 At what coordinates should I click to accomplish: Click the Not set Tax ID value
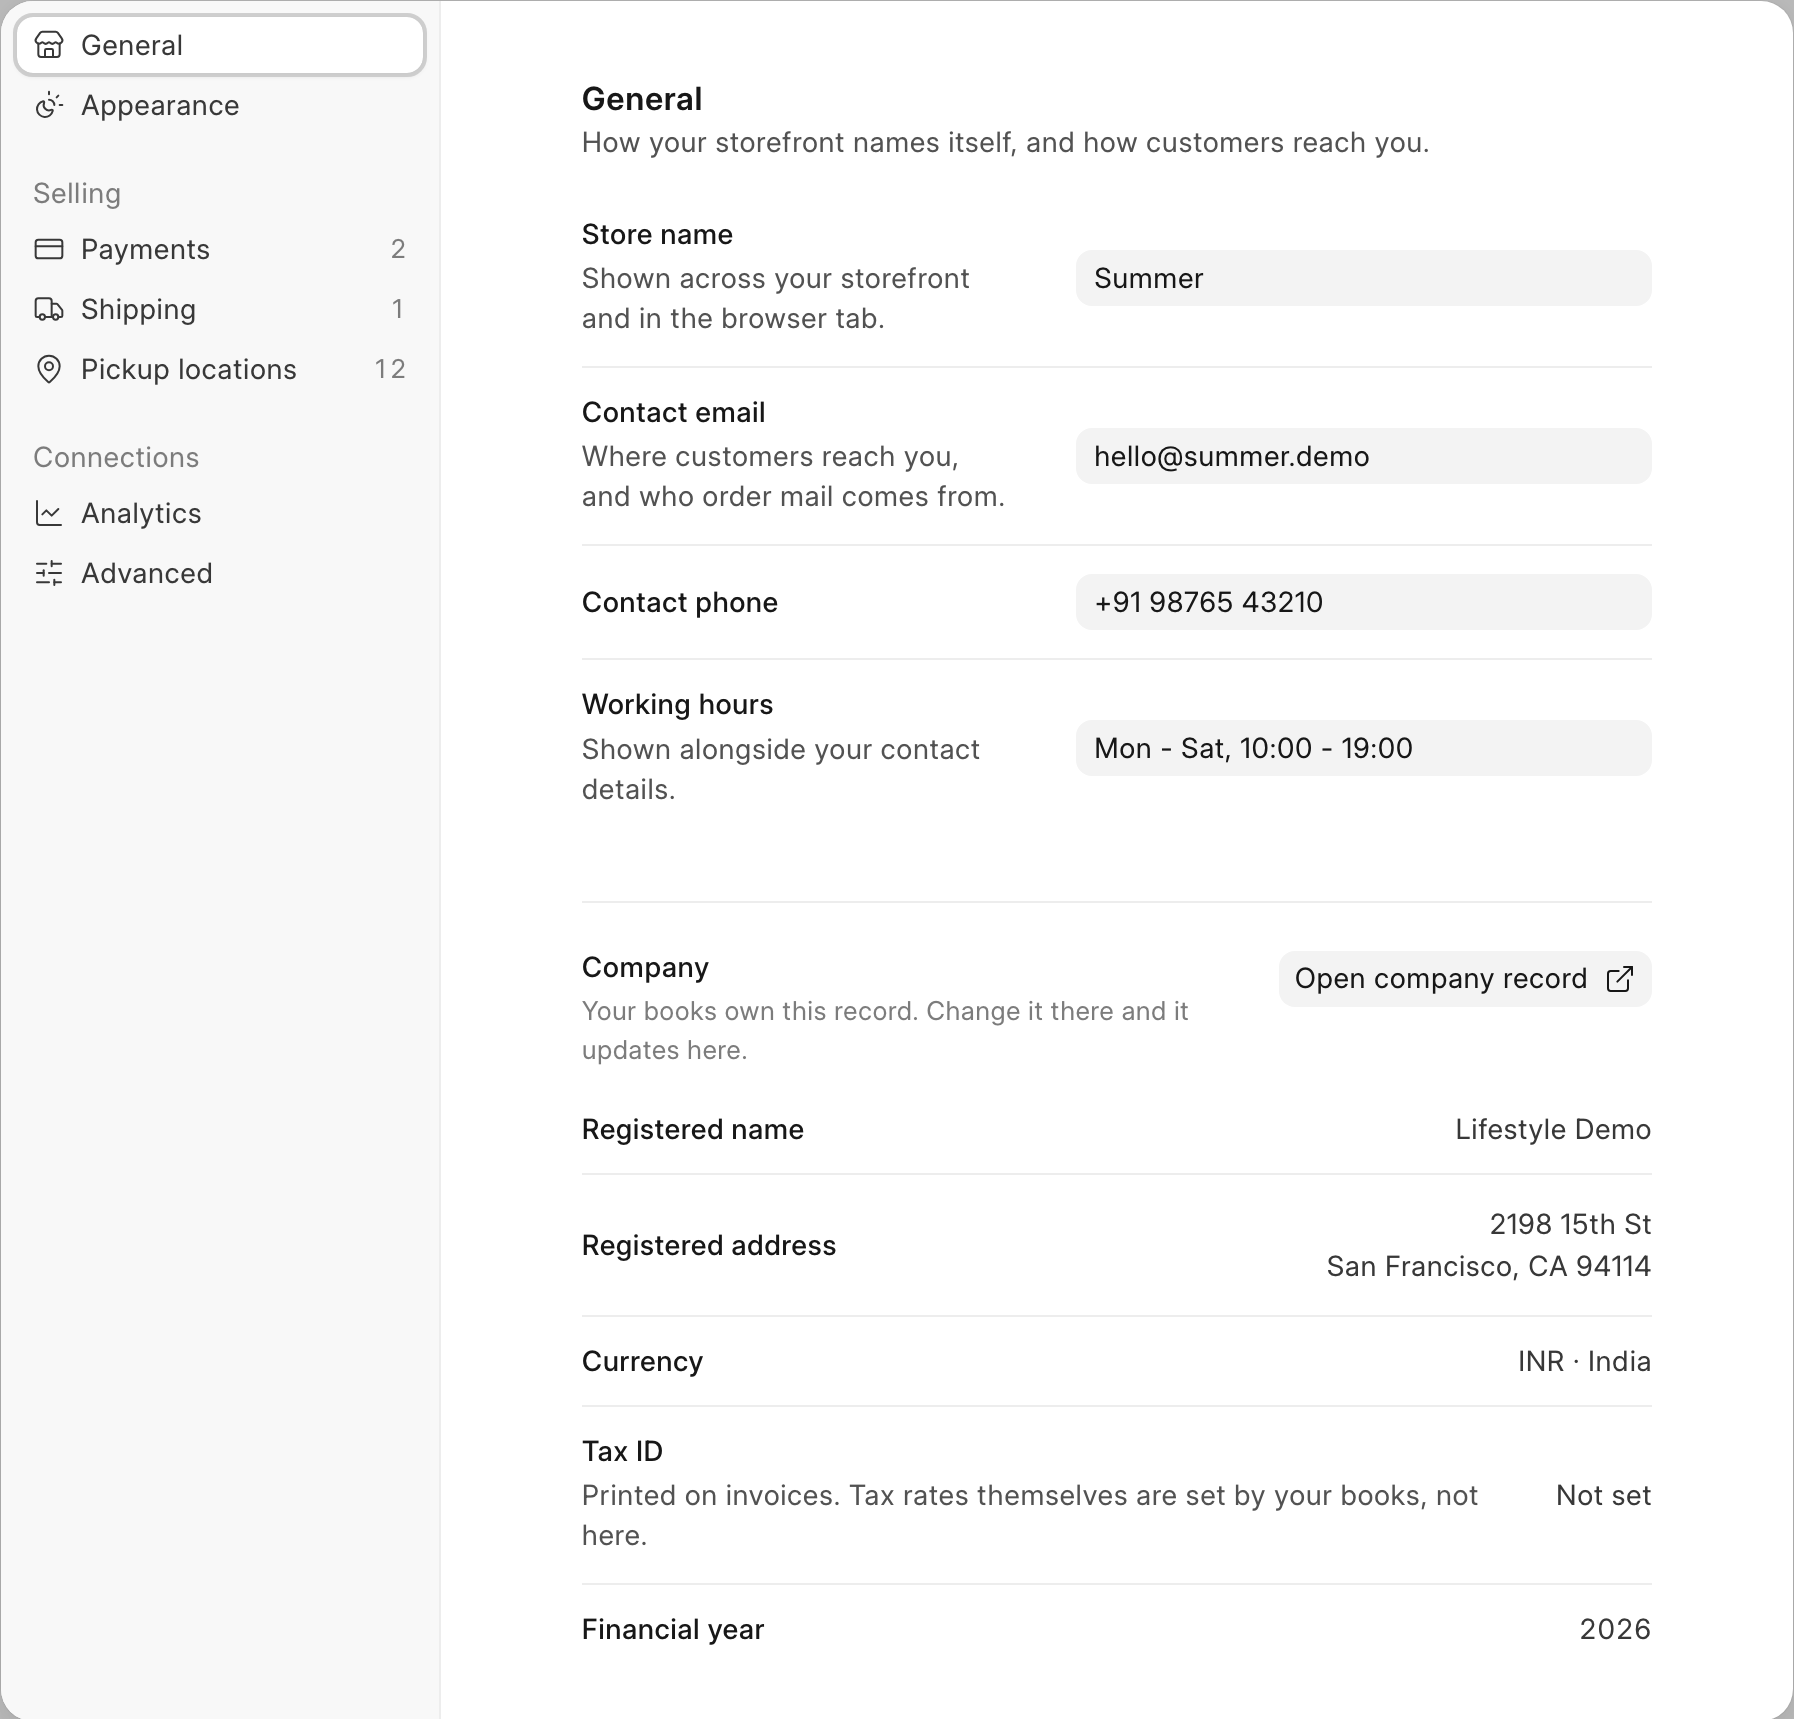pyautogui.click(x=1604, y=1495)
